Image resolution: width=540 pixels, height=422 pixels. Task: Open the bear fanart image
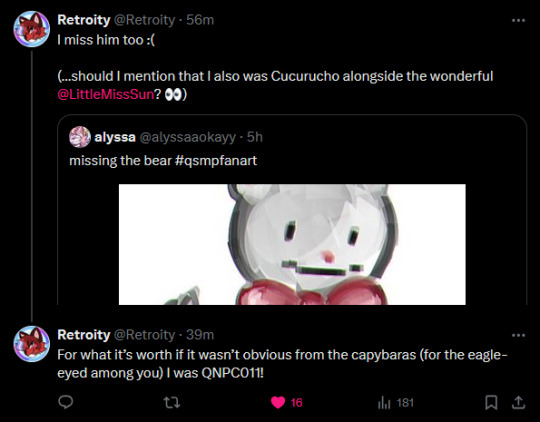point(292,244)
